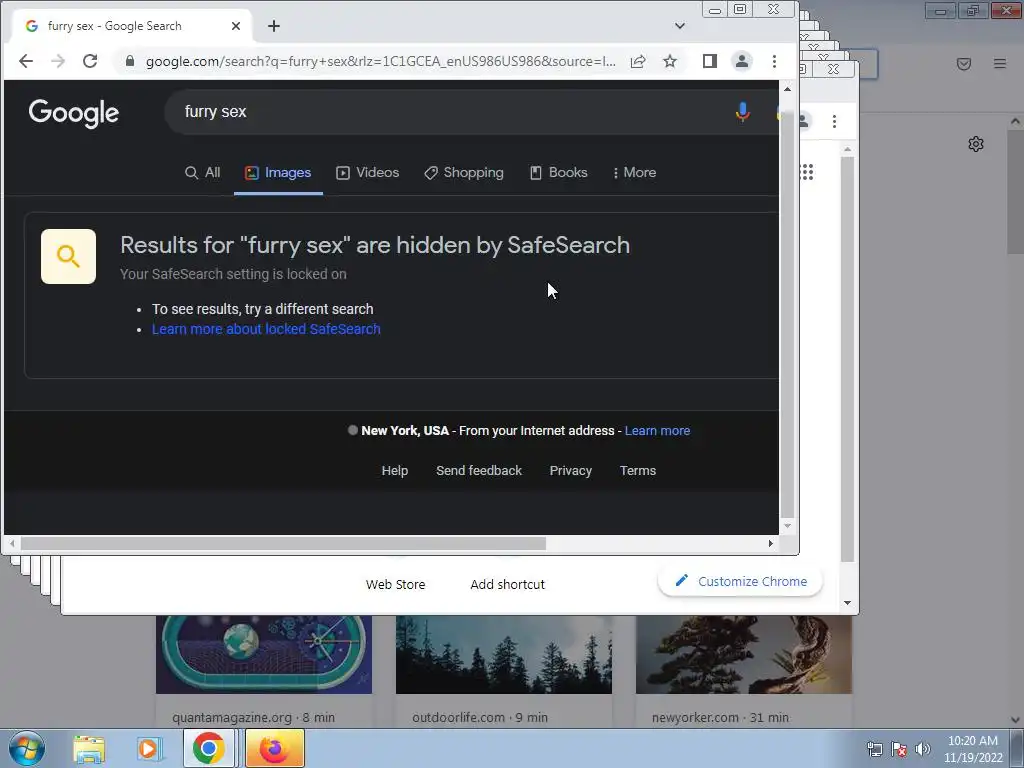Open the Help footer link

pos(394,471)
